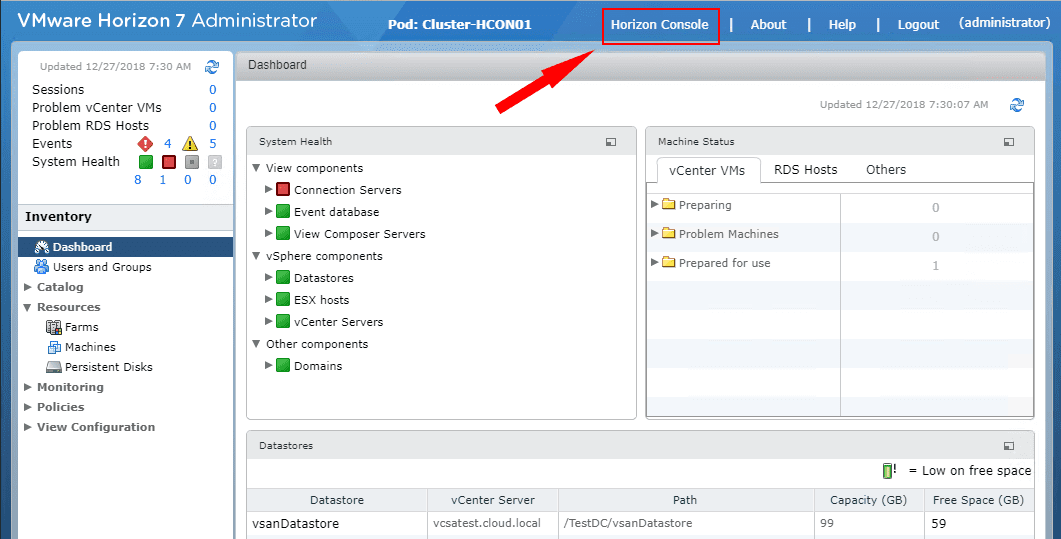Expand the Connection Servers node
The height and width of the screenshot is (539, 1061).
(x=269, y=189)
